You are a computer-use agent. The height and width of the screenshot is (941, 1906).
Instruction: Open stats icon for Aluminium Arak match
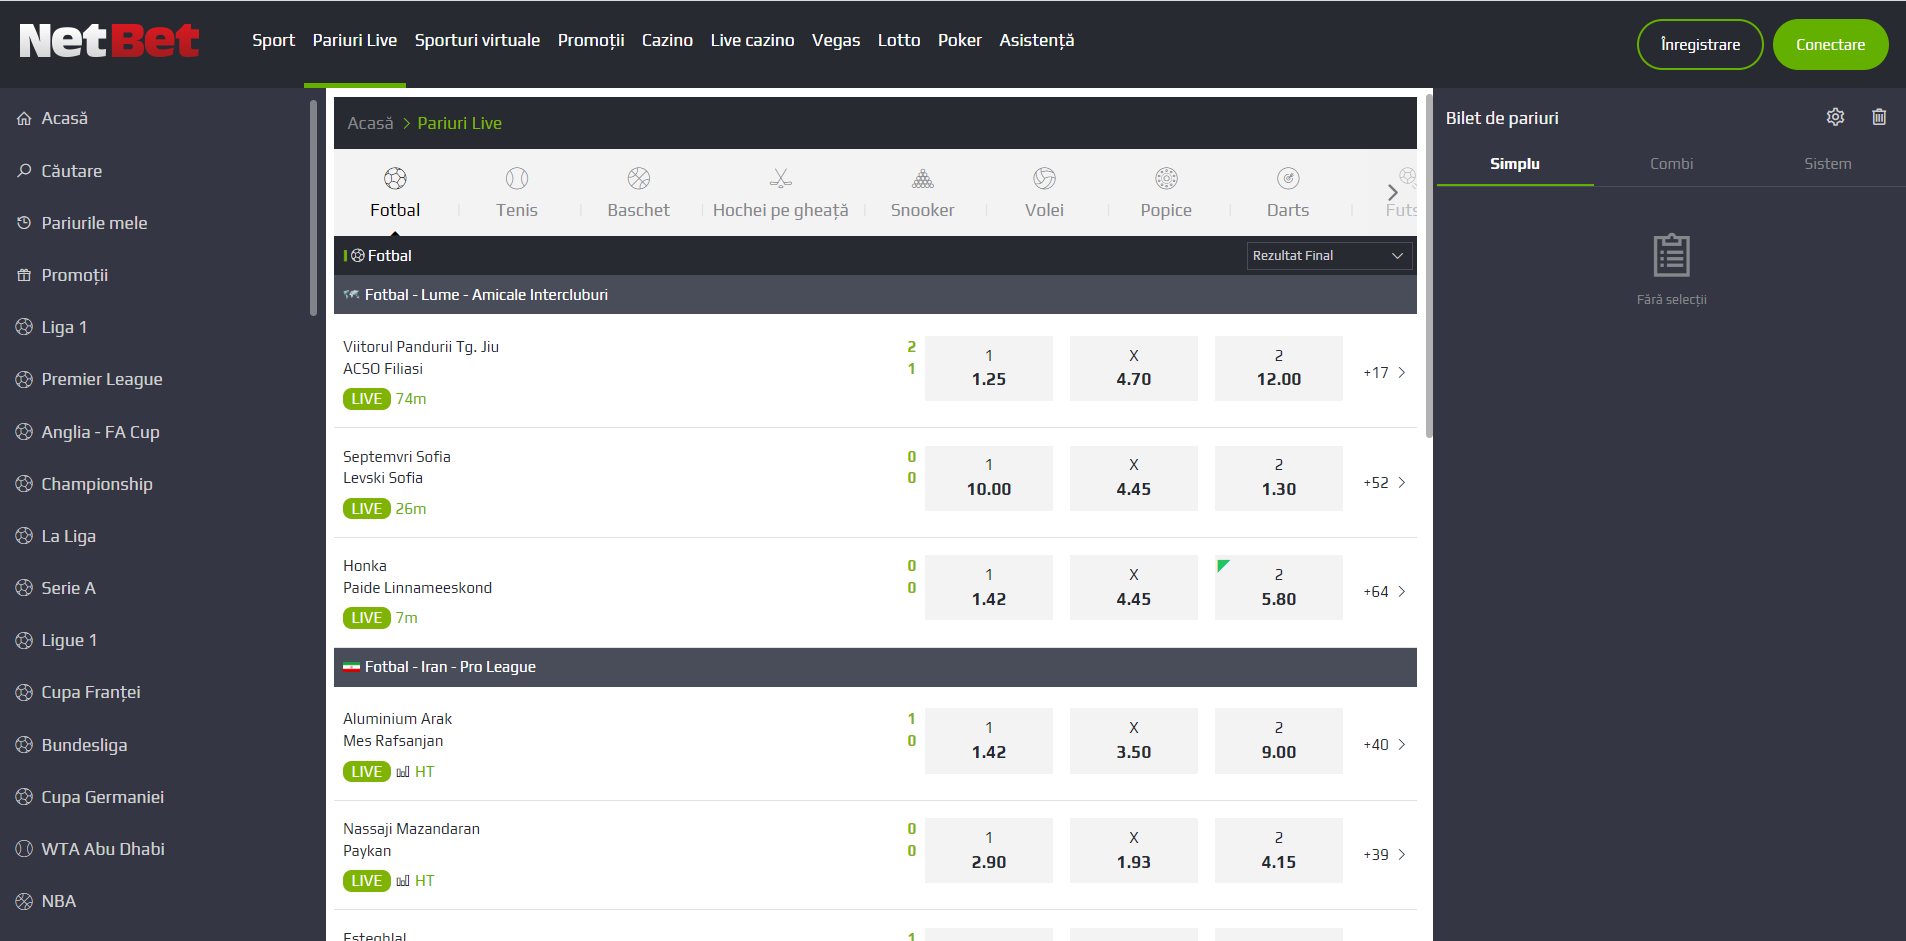(403, 772)
